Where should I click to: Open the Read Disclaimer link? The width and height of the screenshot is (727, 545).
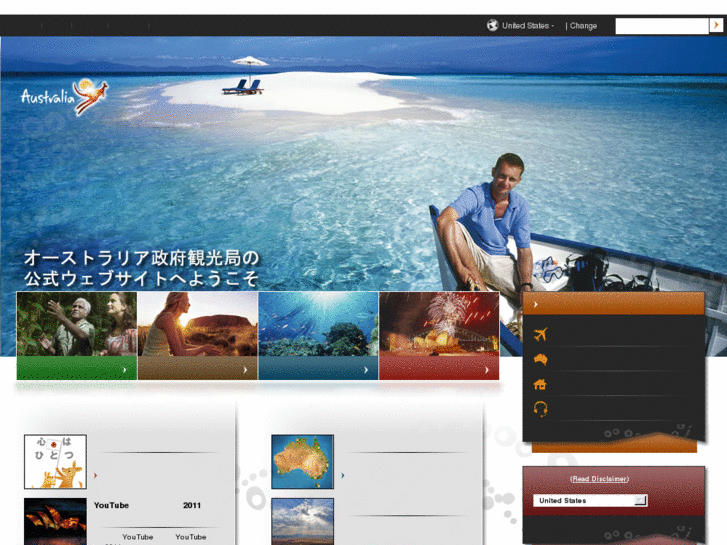(599, 479)
